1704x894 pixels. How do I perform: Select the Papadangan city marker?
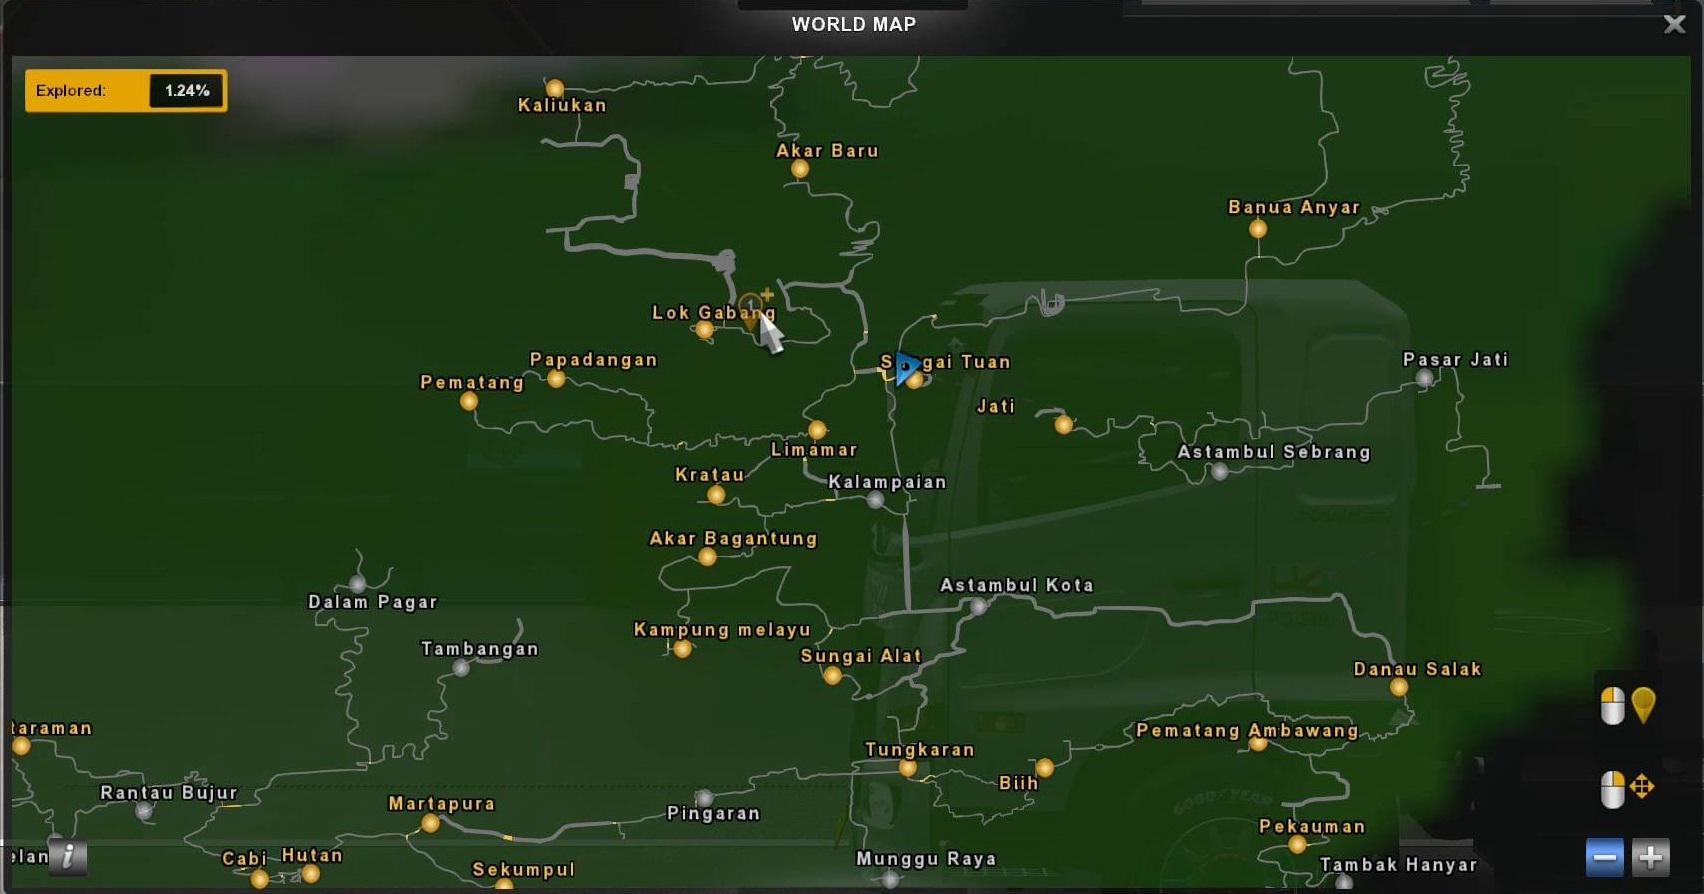[557, 379]
